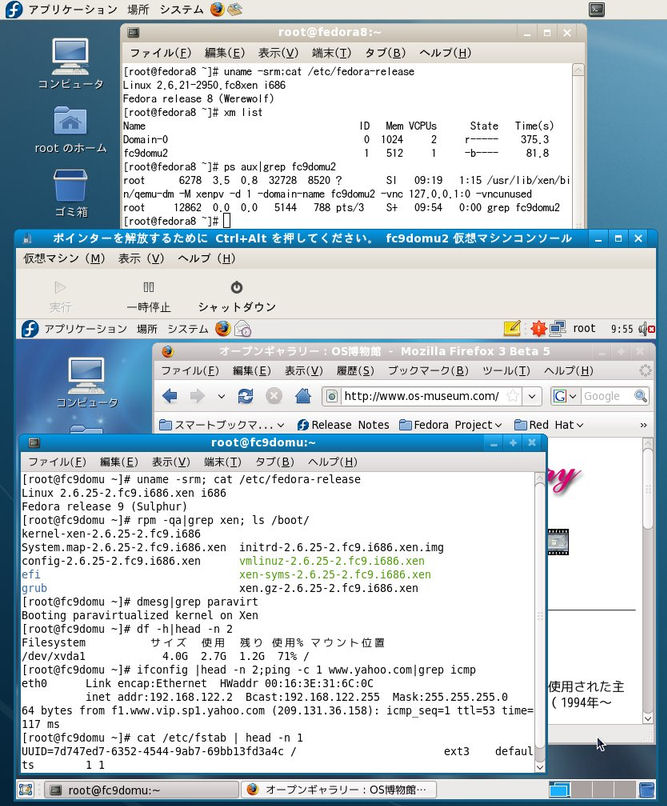
Task: Open the URL bar history dropdown
Action: point(532,396)
